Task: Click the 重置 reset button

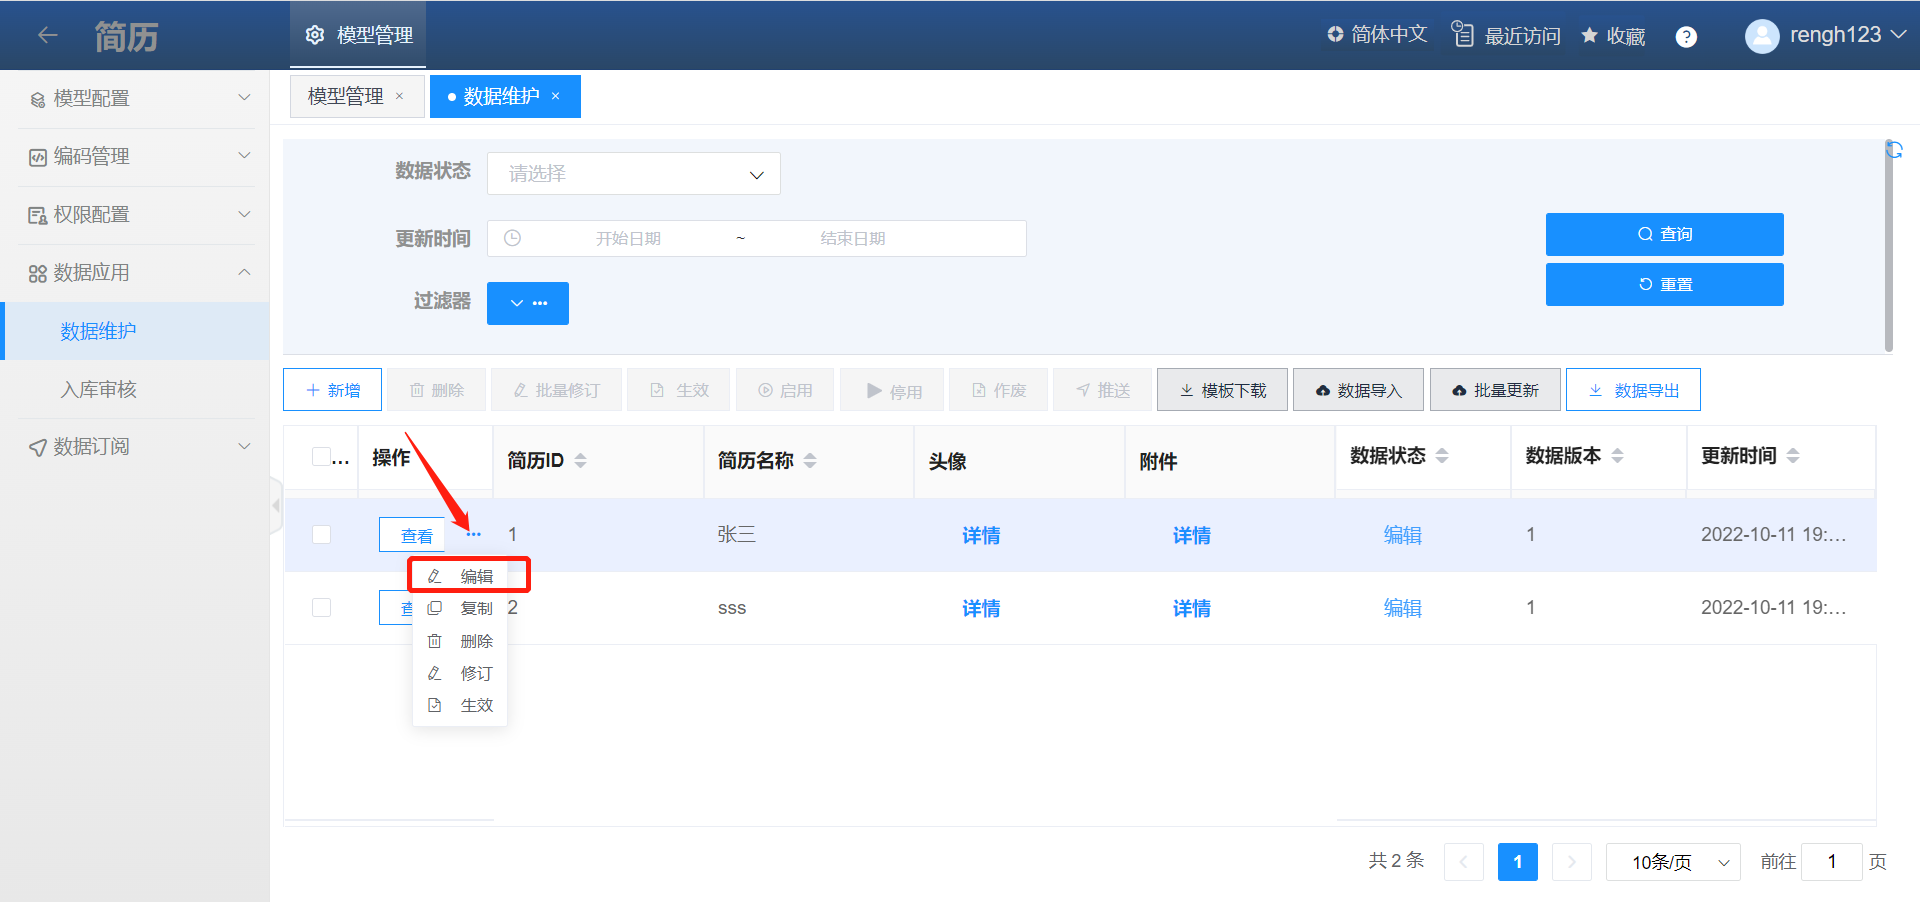Action: coord(1664,284)
